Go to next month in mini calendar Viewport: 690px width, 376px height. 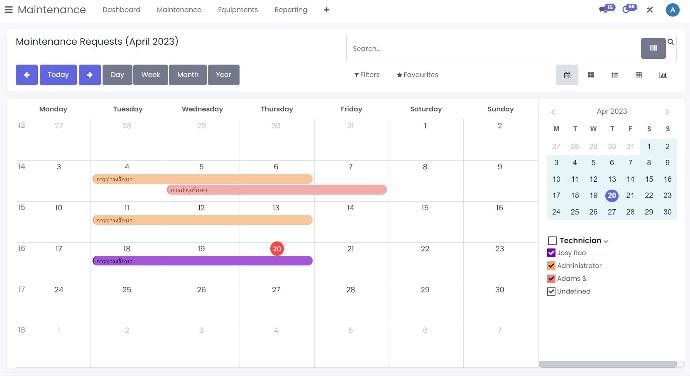pos(667,112)
